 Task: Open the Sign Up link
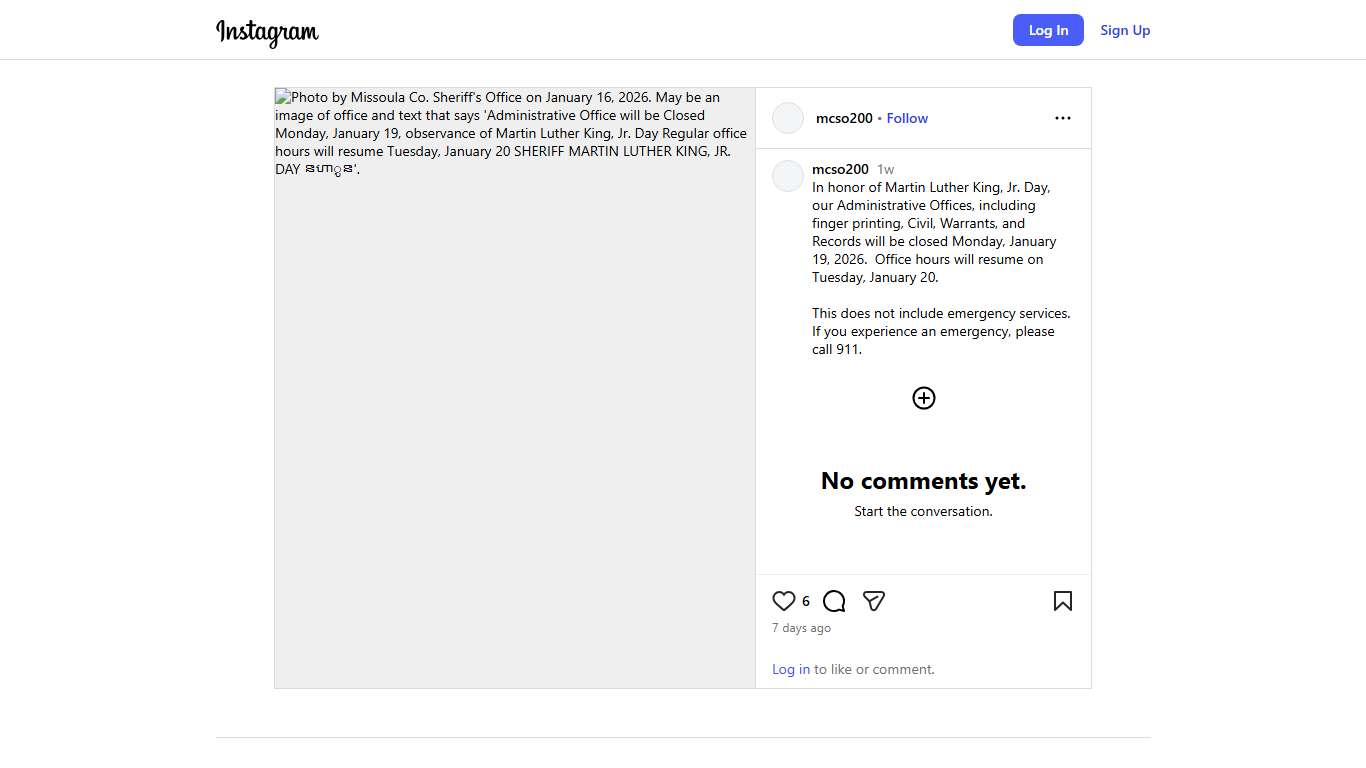[1125, 30]
